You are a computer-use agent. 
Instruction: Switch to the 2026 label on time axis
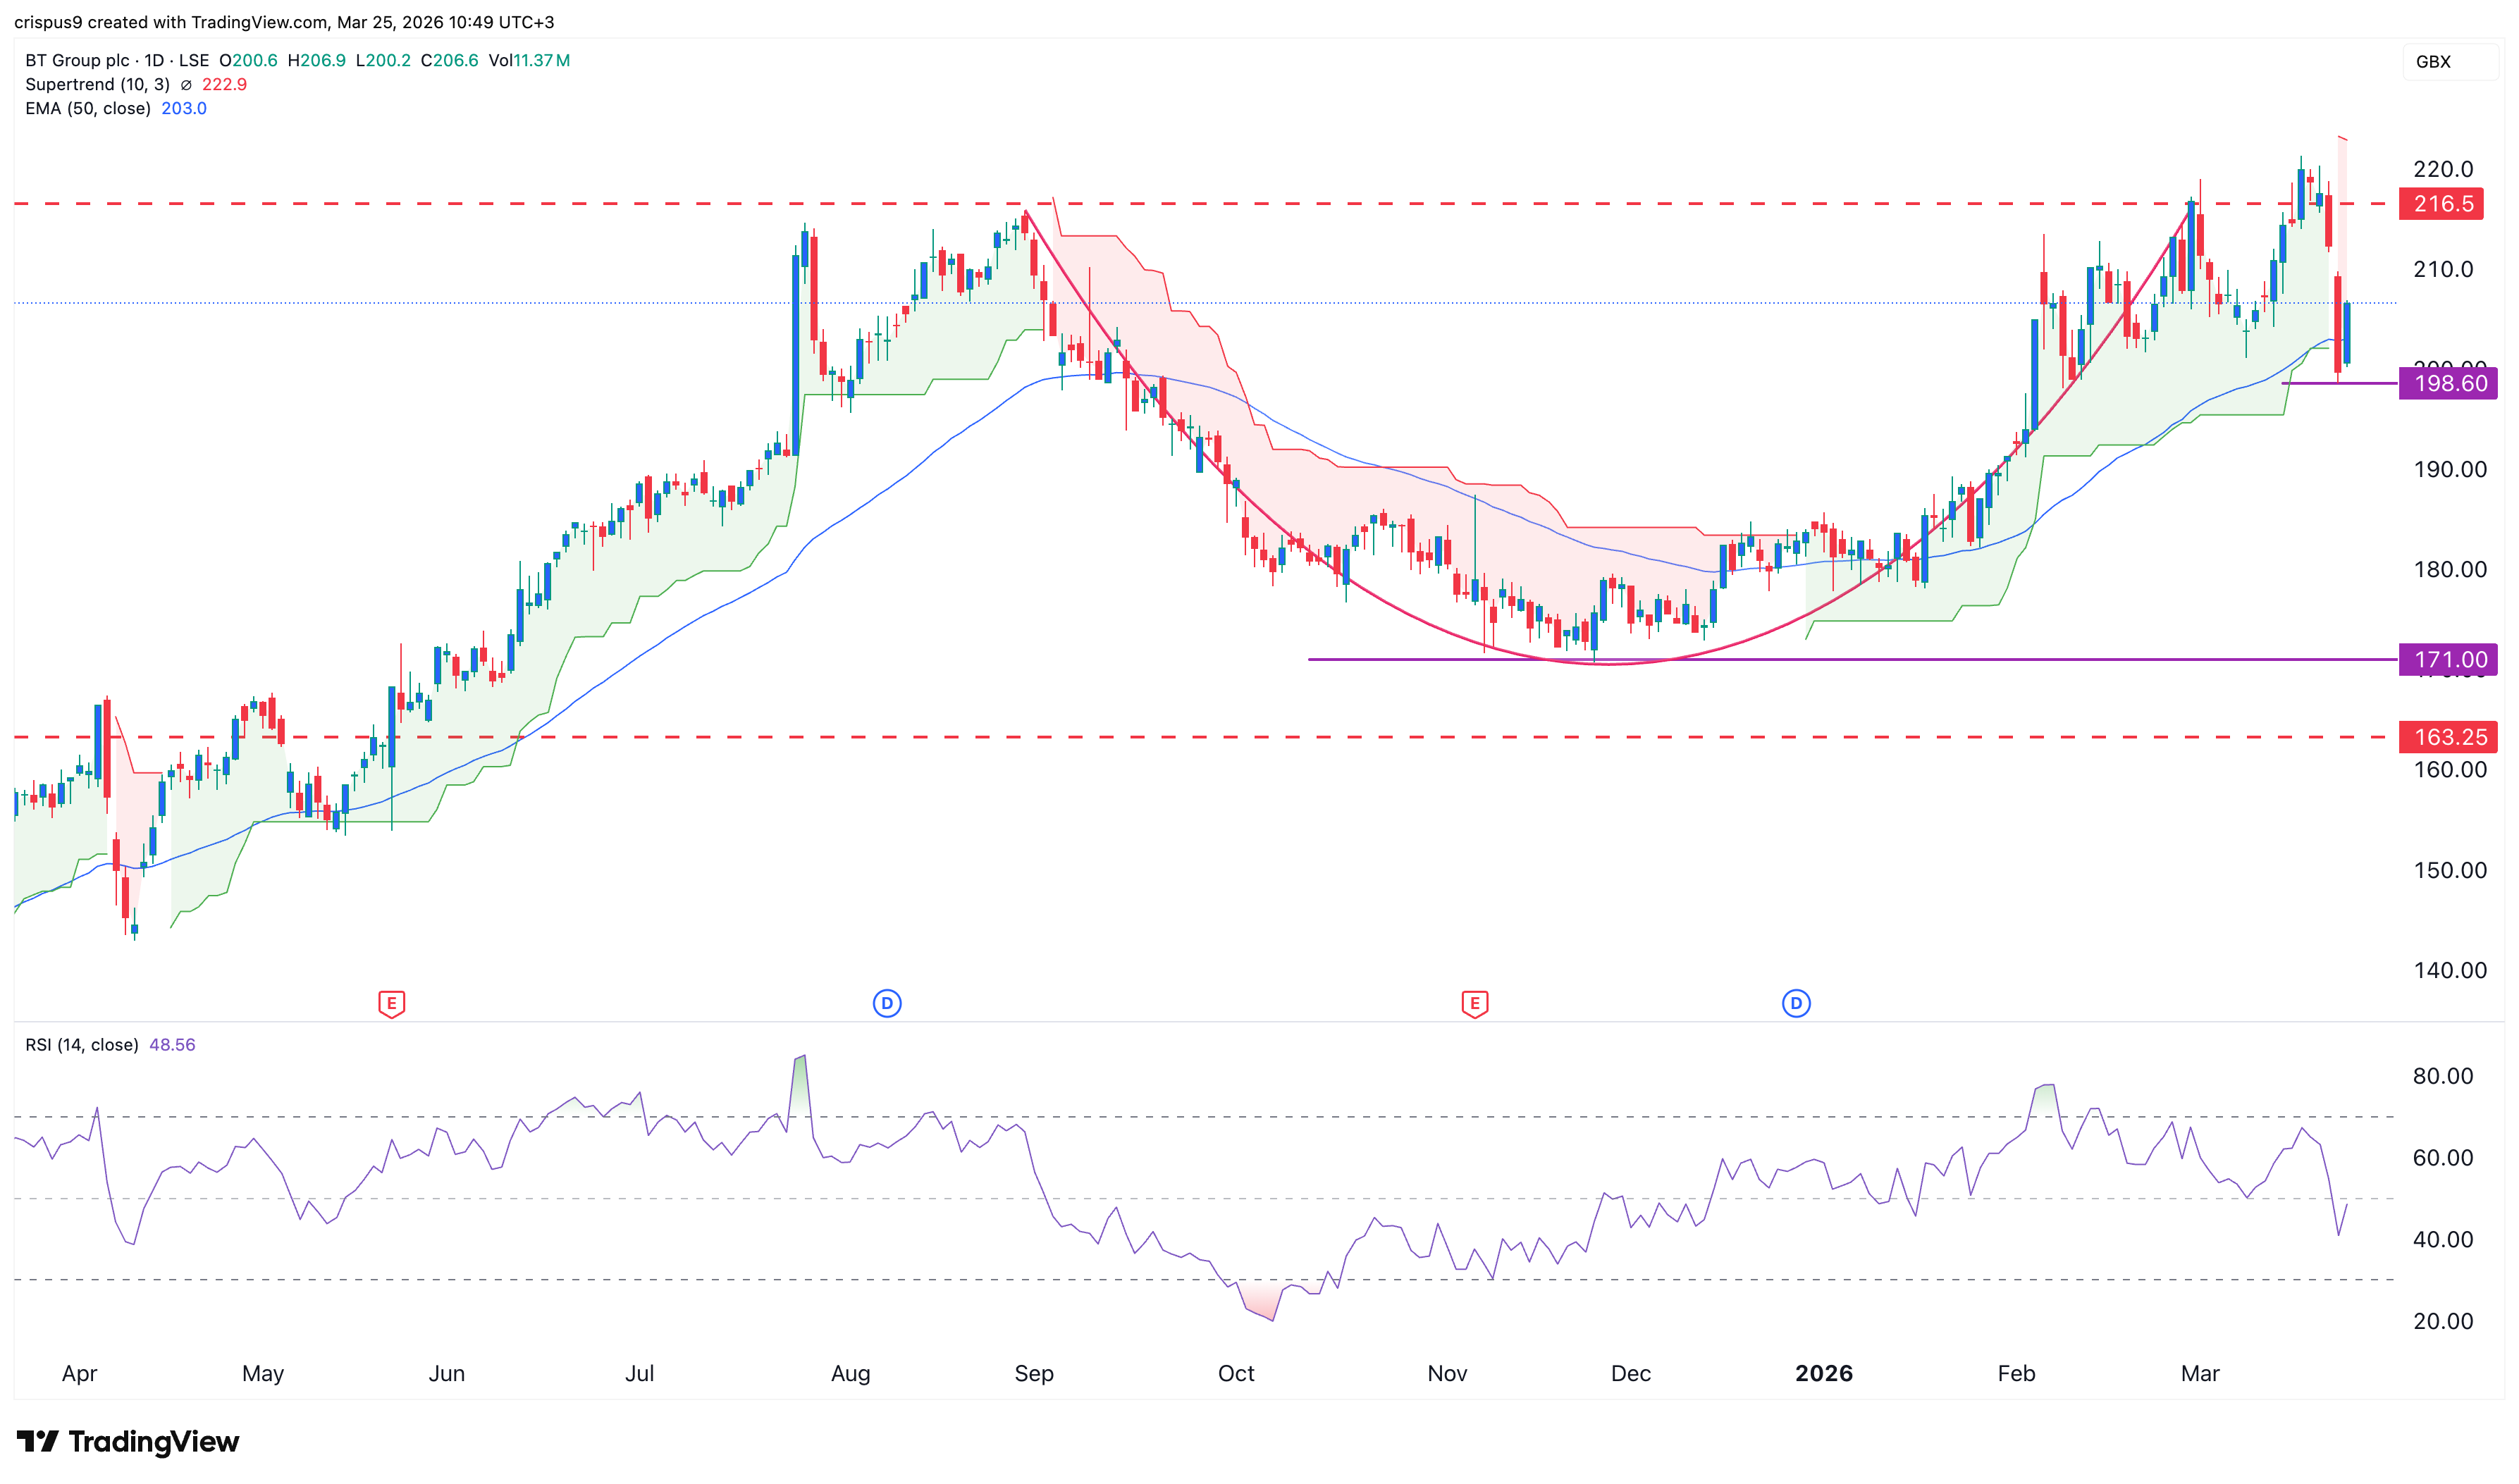pos(1823,1373)
